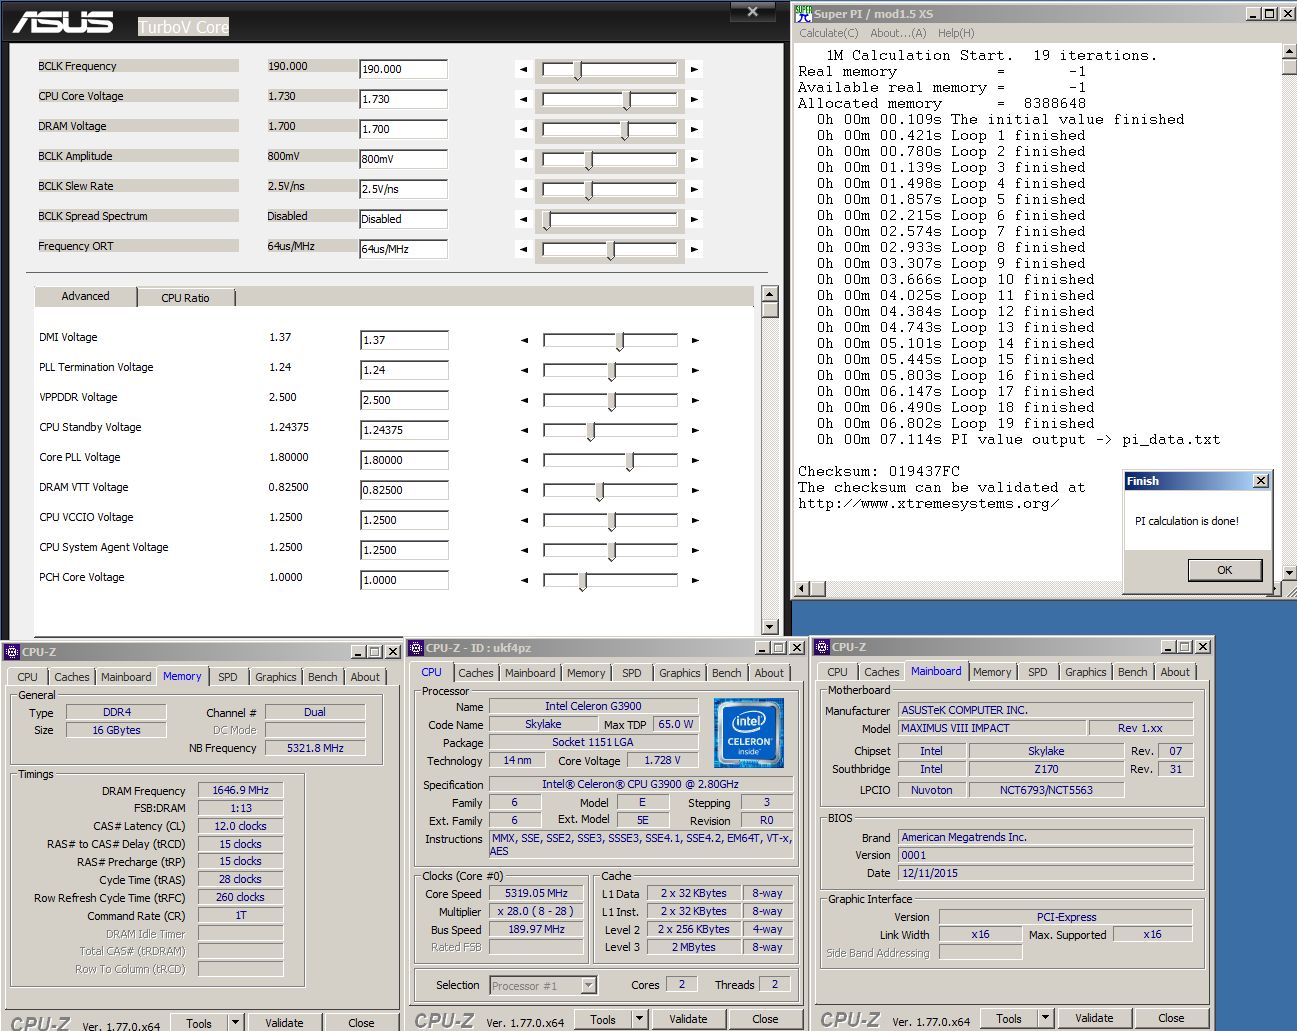1297x1031 pixels.
Task: Open Graphics tab in CPU-Z Memory window
Action: click(276, 677)
